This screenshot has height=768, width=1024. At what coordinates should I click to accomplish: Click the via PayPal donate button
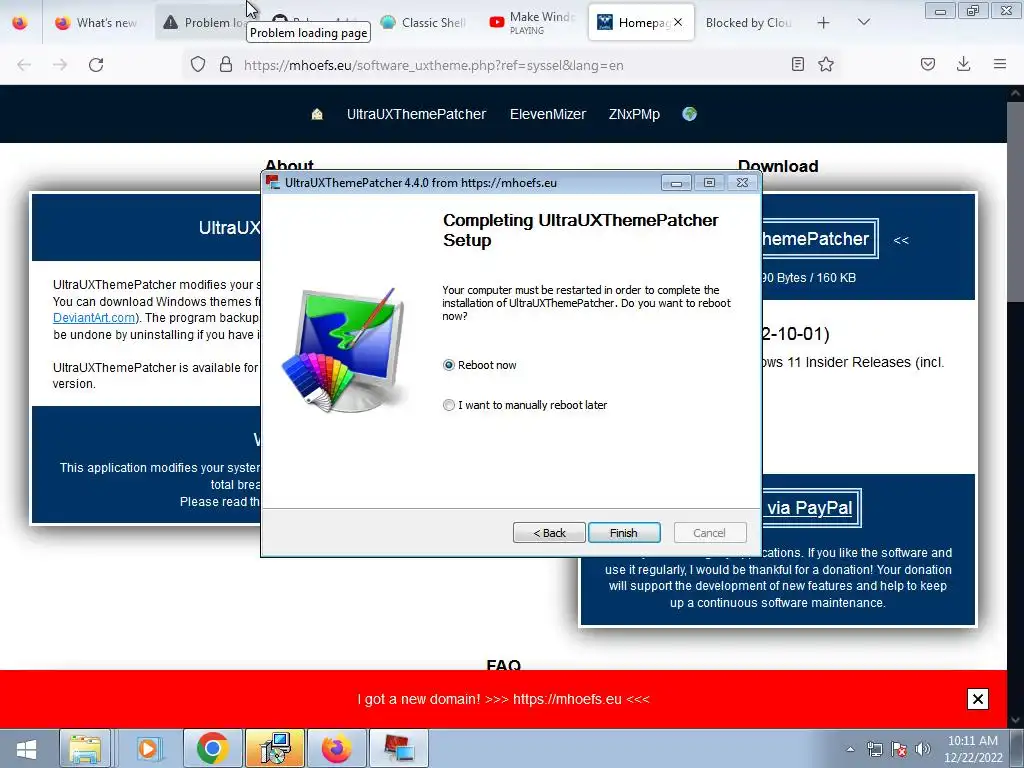pos(810,508)
